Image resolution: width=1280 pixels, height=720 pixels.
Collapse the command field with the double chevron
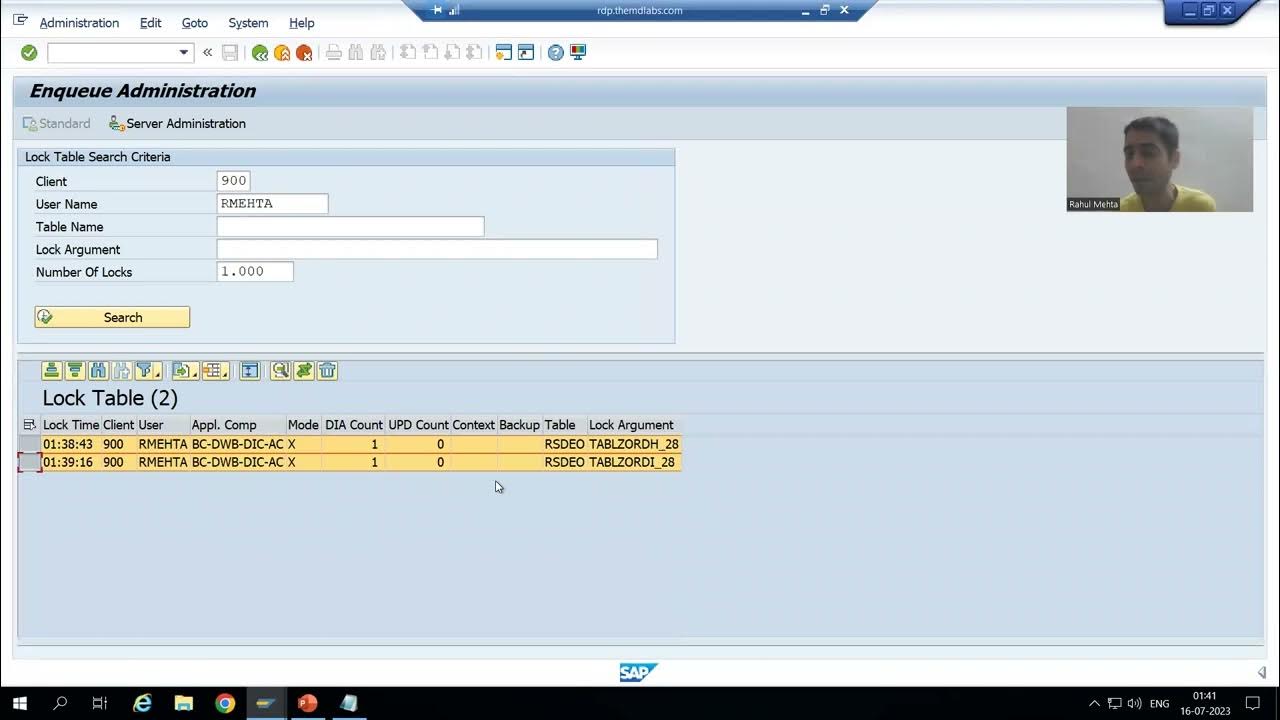[207, 52]
